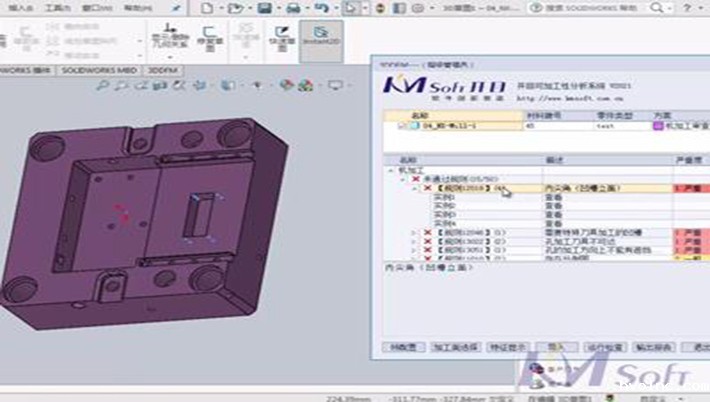This screenshot has width=710, height=402.
Task: Open the dropdown arrow next to Help
Action: tap(699, 8)
